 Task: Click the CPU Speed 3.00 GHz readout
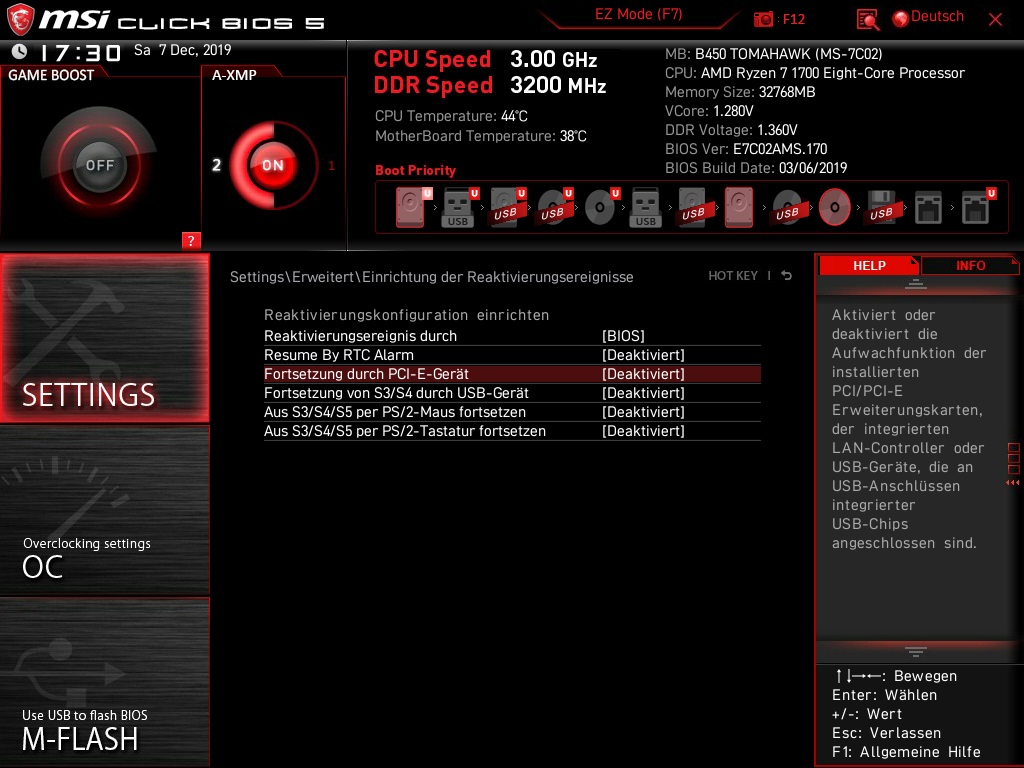(x=485, y=59)
